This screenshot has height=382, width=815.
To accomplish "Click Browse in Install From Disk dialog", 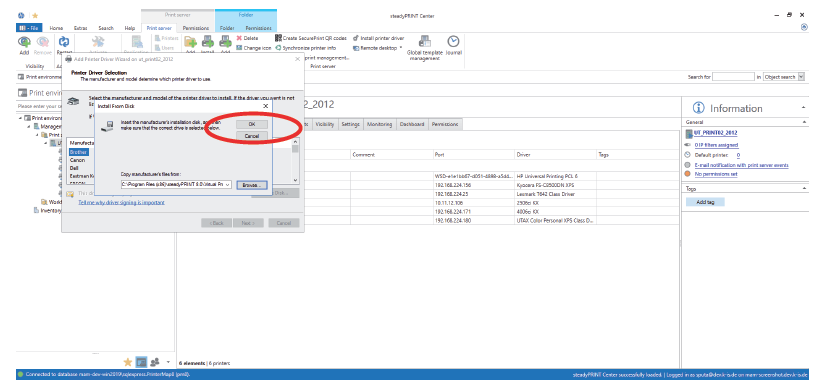I will (x=252, y=185).
